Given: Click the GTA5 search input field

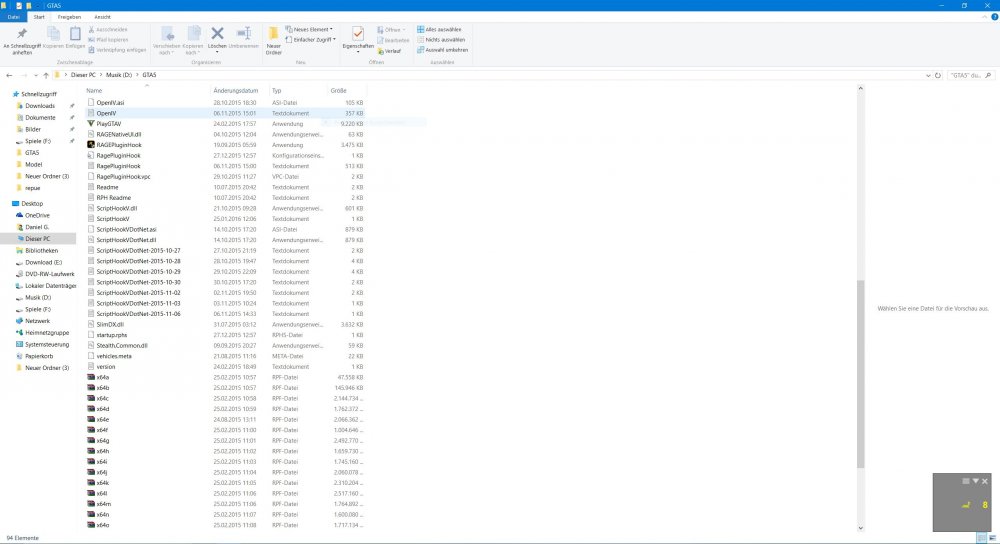Looking at the screenshot, I should (x=965, y=75).
